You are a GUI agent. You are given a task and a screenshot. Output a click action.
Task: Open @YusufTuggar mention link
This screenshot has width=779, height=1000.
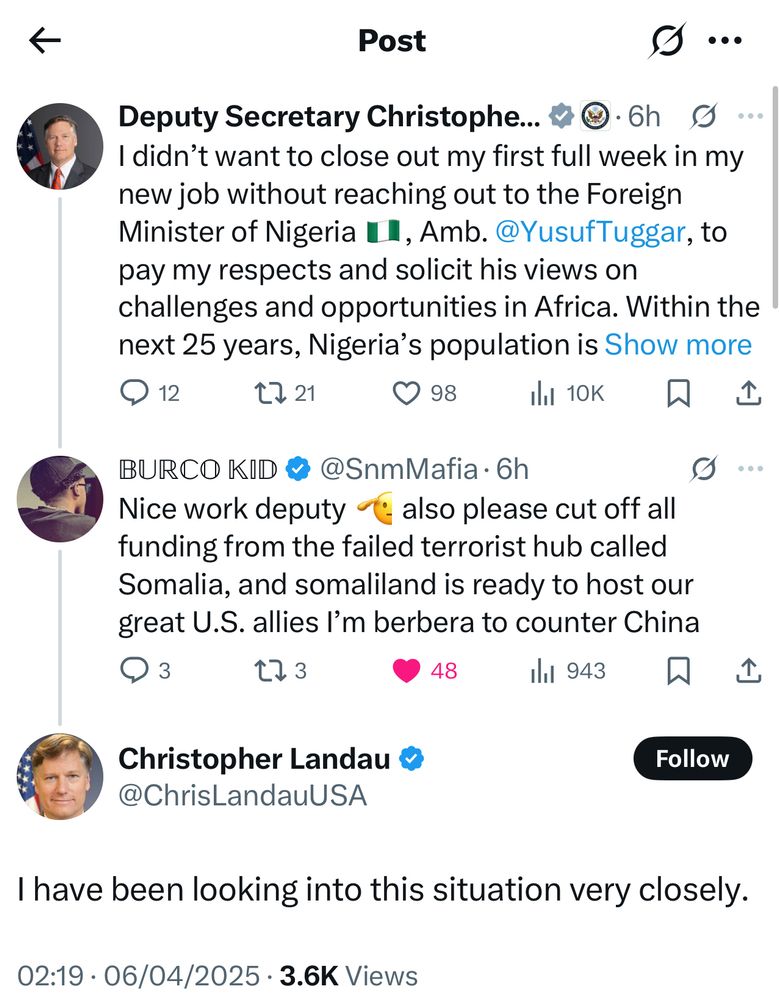tap(590, 232)
